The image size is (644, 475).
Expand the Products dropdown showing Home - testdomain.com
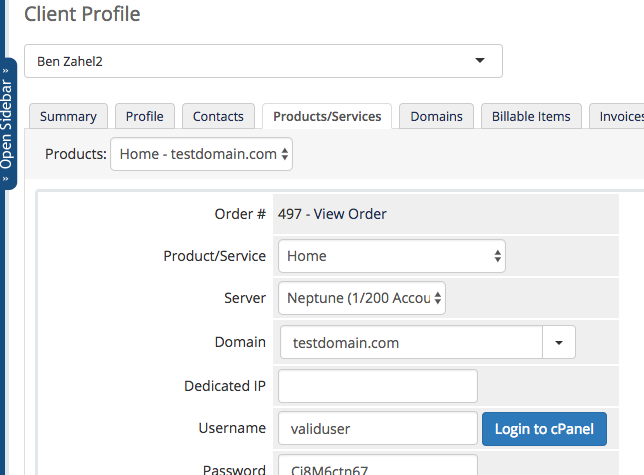(201, 154)
